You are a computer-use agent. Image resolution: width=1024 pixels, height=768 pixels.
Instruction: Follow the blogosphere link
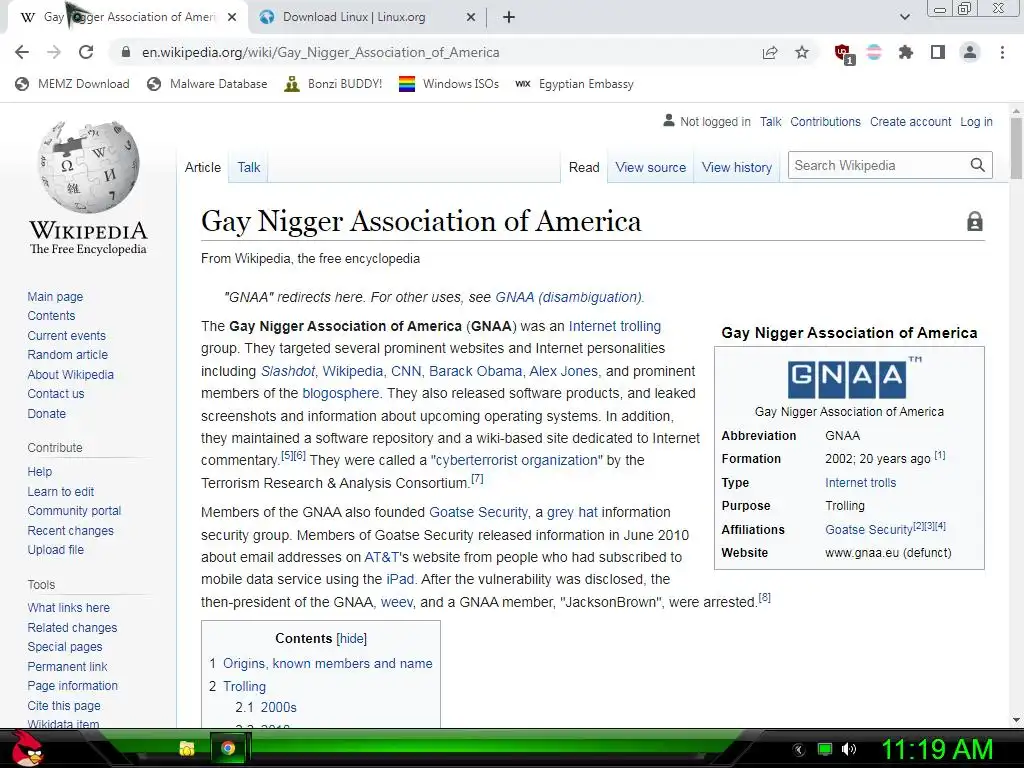pos(340,393)
